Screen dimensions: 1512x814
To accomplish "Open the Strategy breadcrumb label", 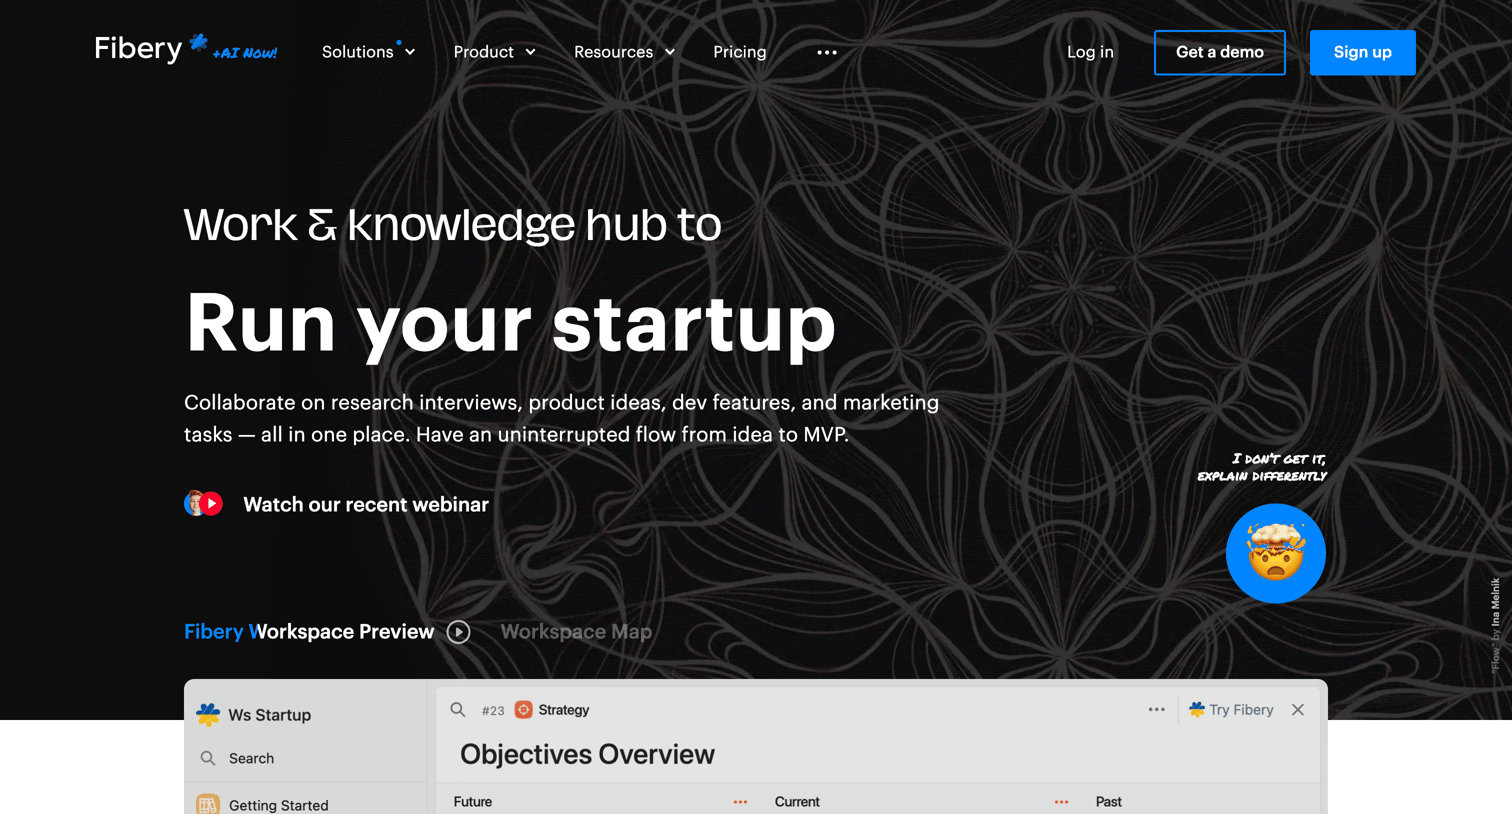I will point(564,710).
